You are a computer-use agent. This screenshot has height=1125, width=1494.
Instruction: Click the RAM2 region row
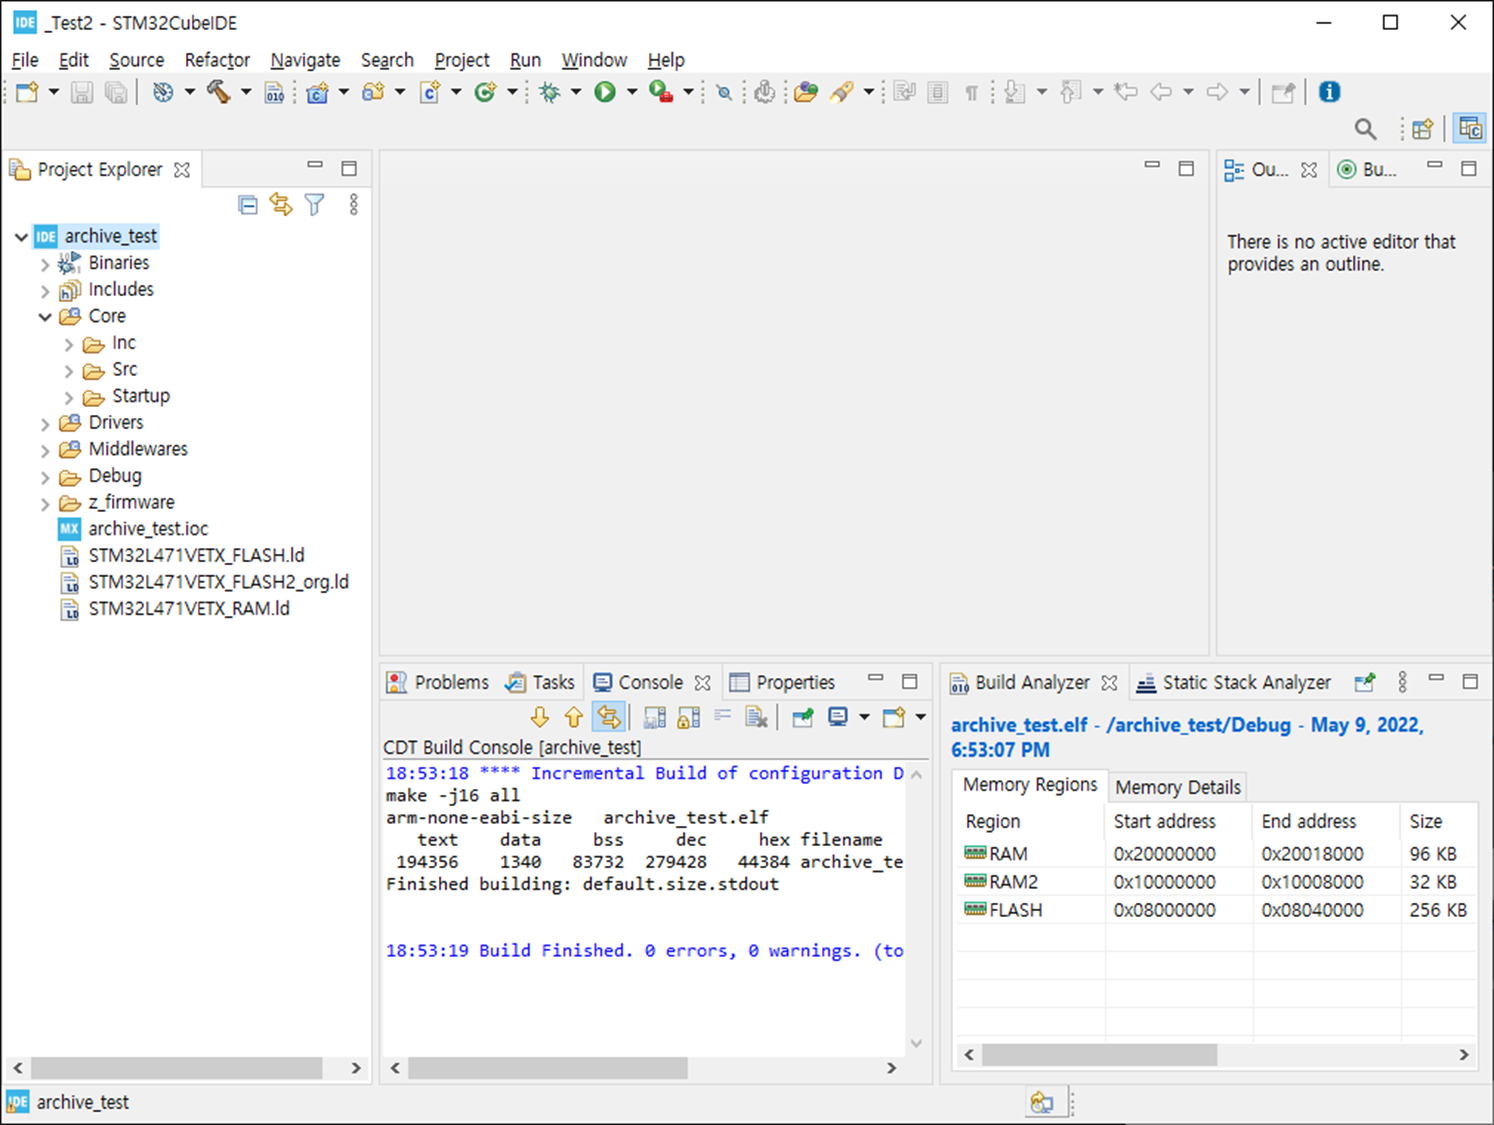[x=1215, y=882]
